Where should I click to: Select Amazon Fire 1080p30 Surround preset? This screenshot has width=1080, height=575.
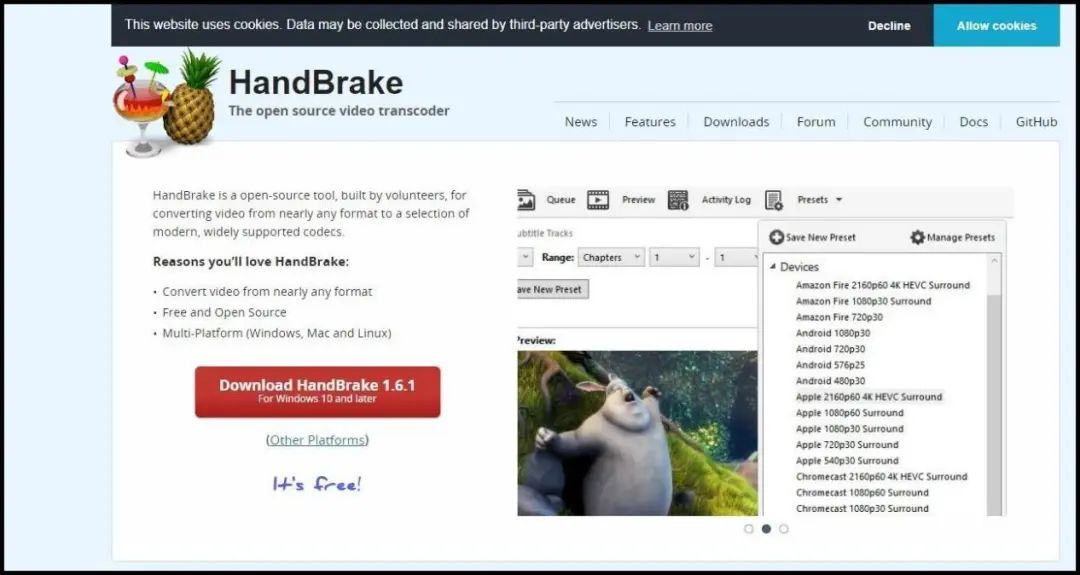(x=863, y=301)
